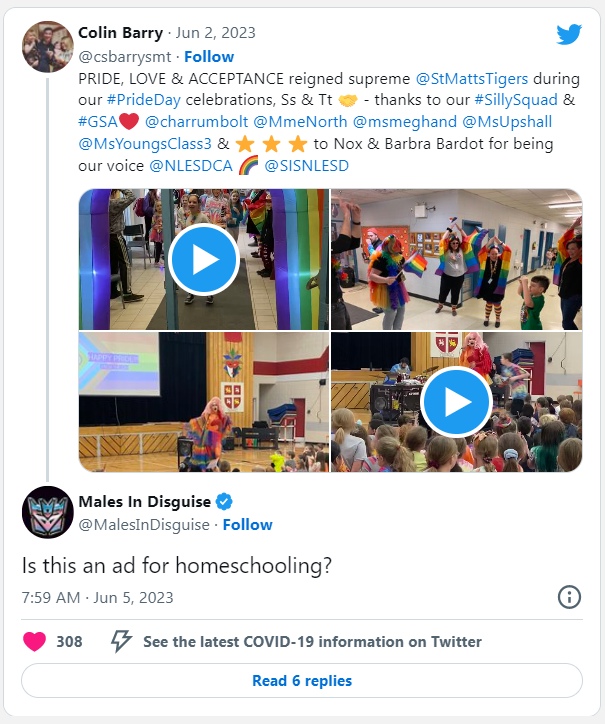Click the Twitter bird logo
The image size is (605, 724).
(x=569, y=34)
